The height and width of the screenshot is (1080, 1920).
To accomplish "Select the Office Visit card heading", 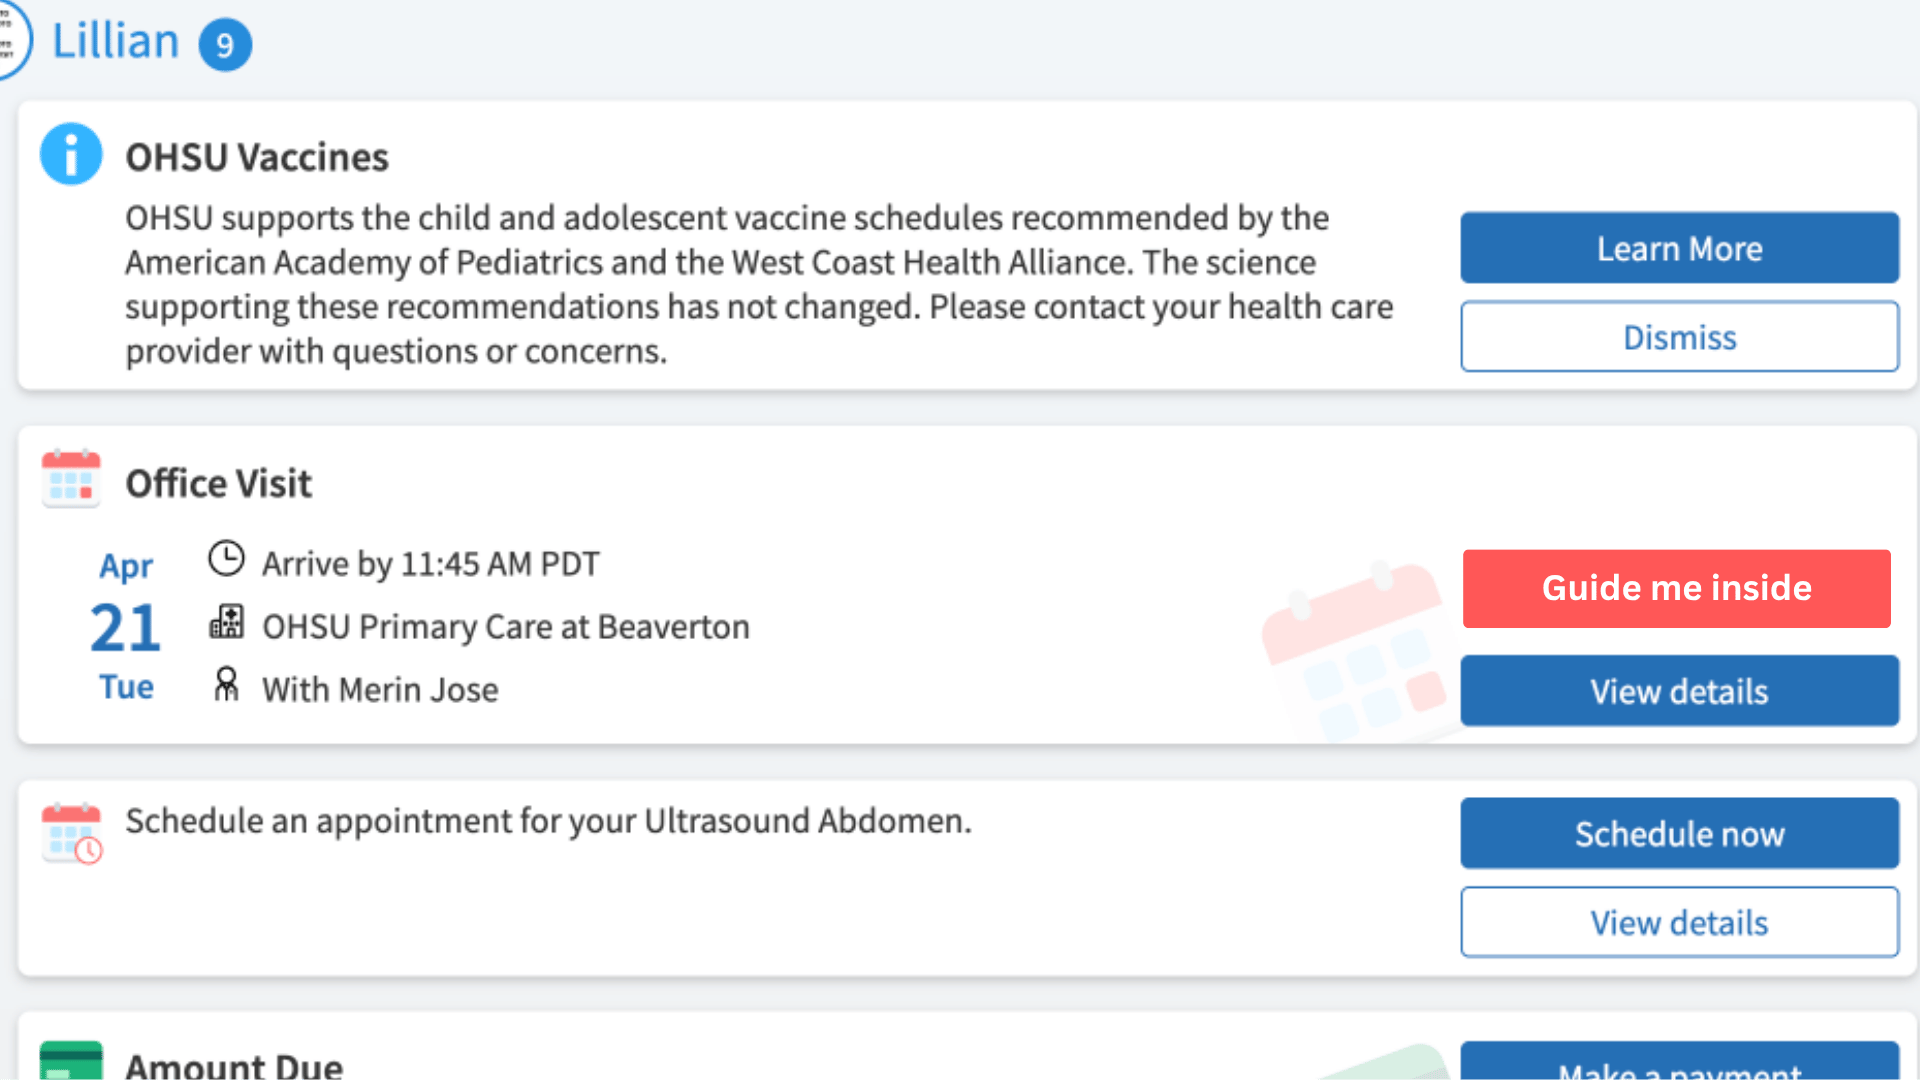I will click(219, 483).
